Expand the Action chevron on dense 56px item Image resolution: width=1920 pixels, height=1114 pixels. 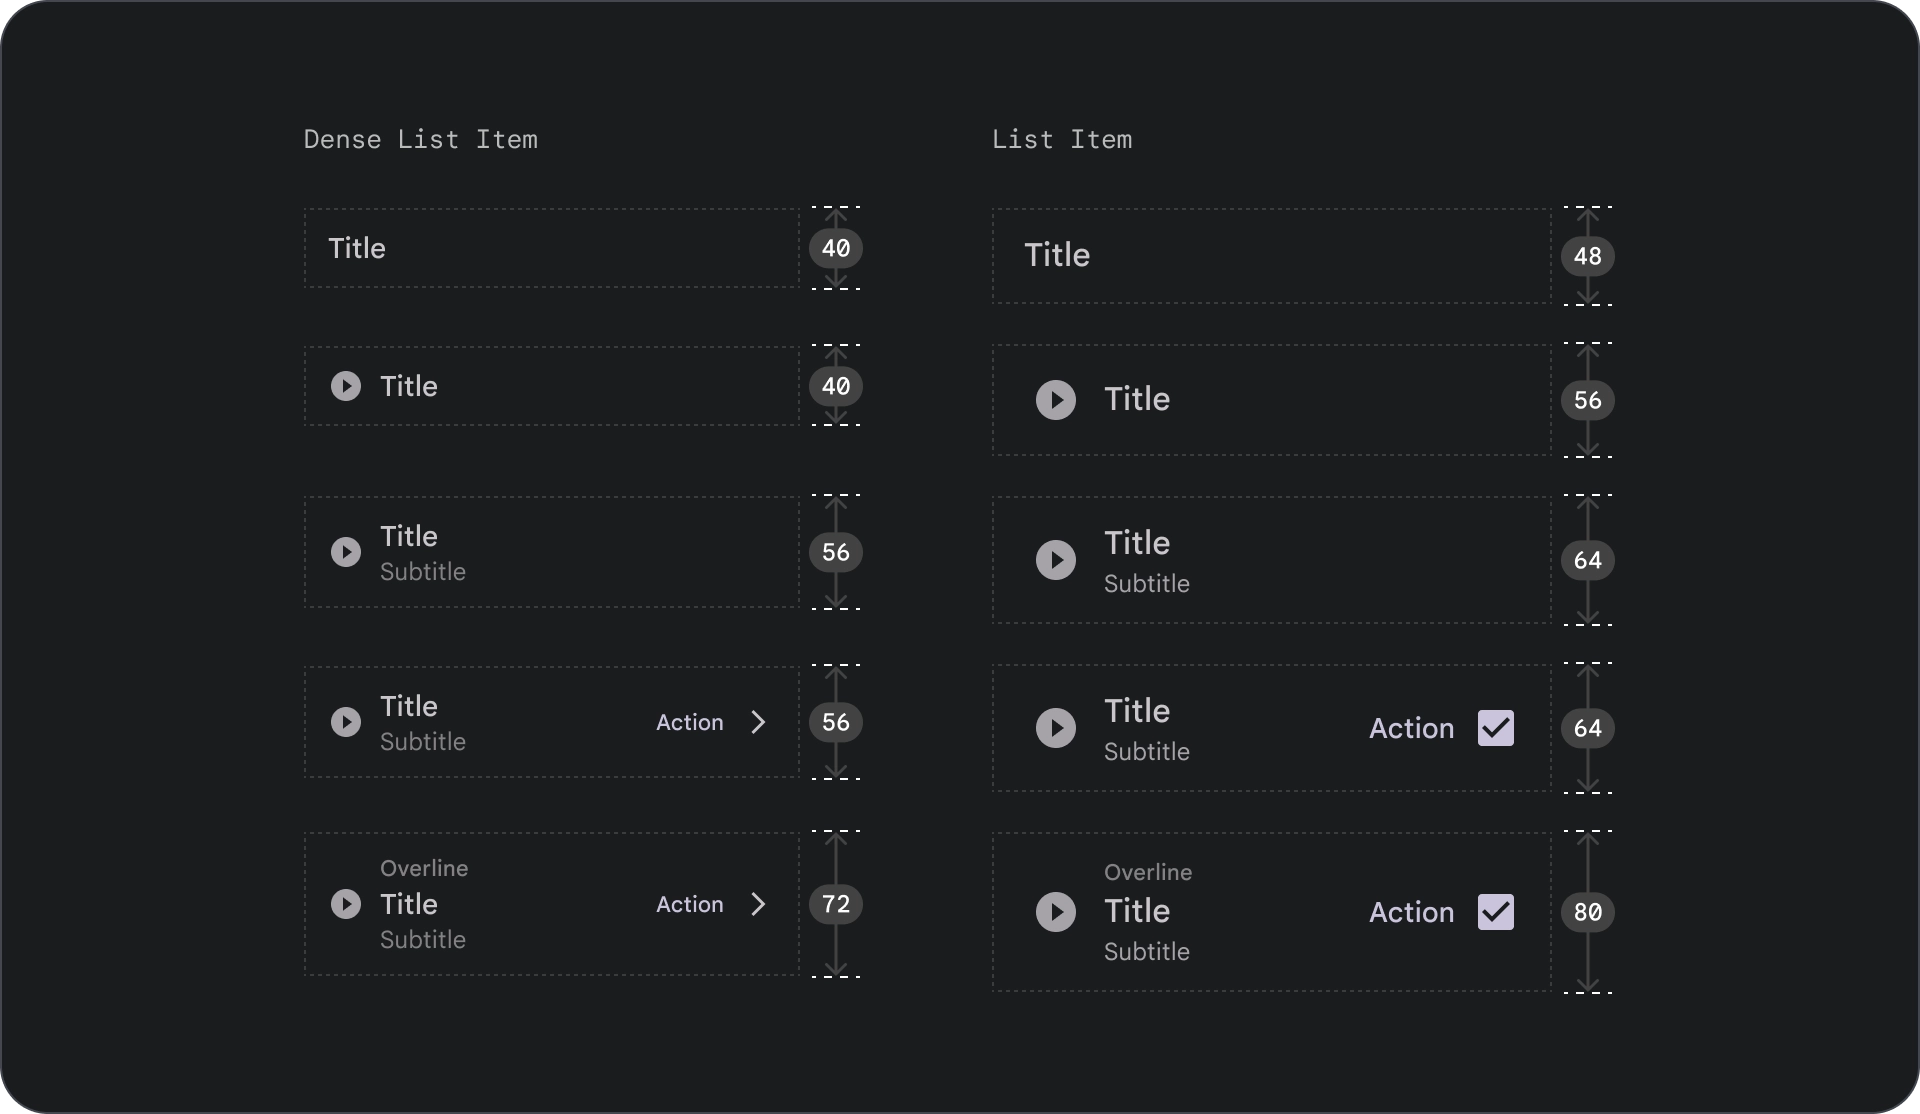click(x=758, y=720)
